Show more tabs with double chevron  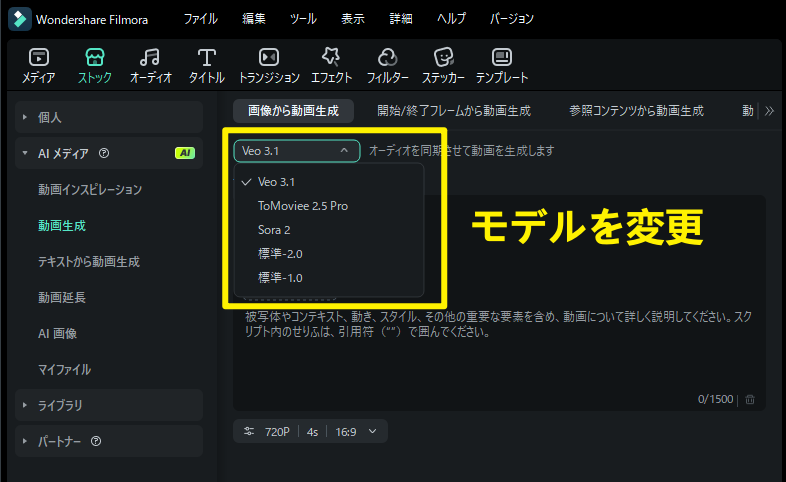(x=769, y=111)
